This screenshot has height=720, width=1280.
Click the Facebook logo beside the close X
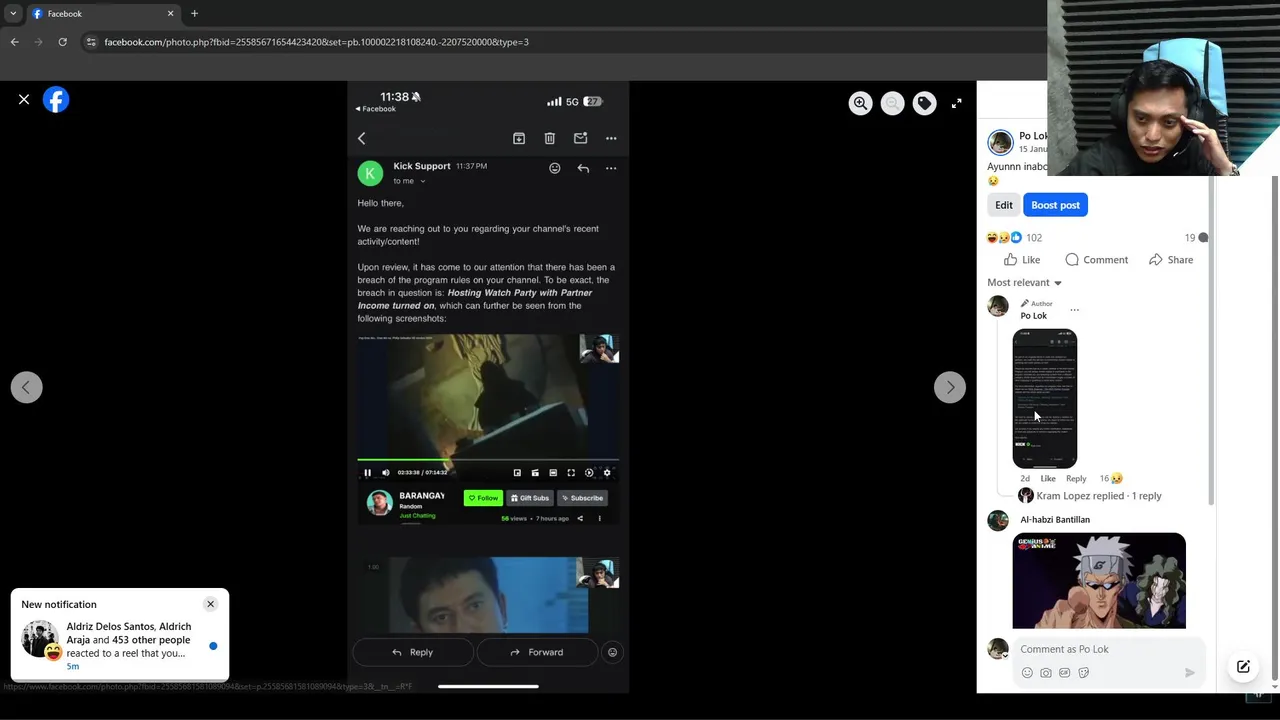coord(56,100)
